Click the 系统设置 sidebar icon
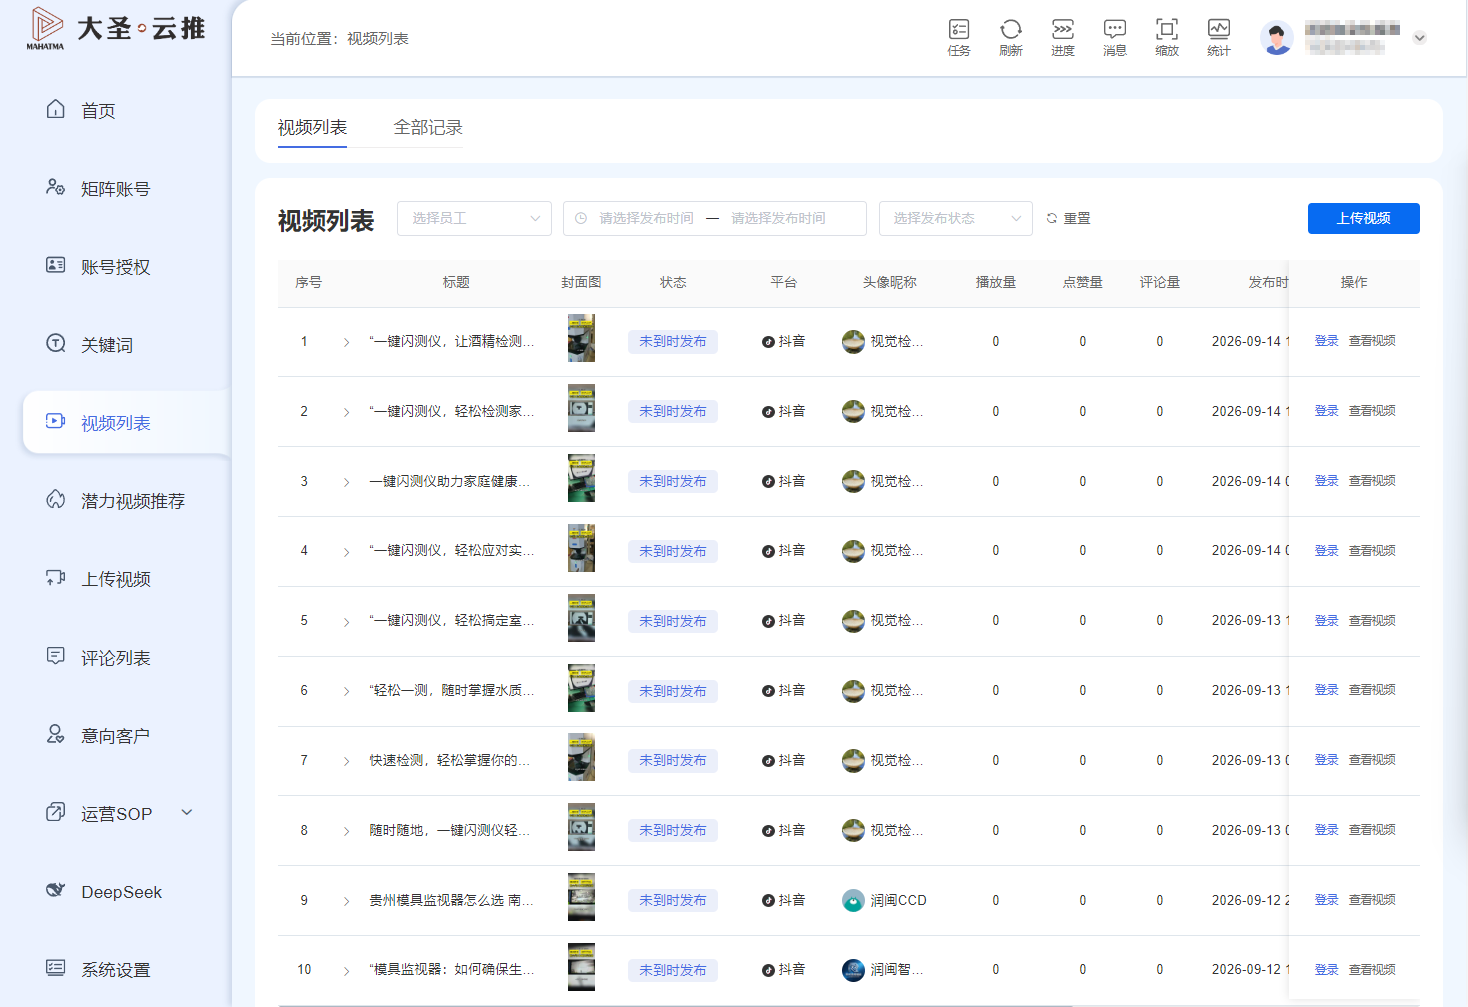Screen dimensions: 1468x1007 (56, 968)
